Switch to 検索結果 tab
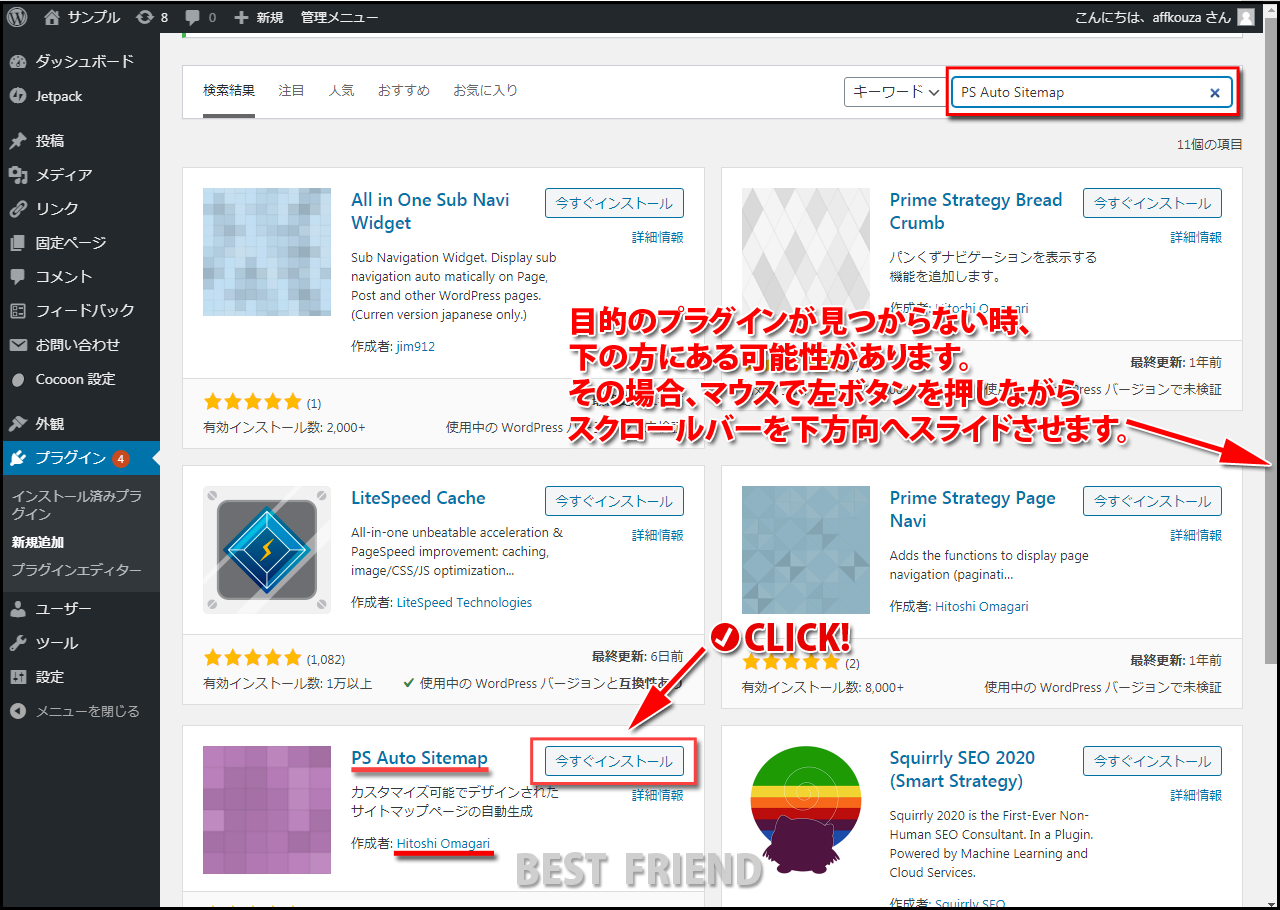 (229, 91)
